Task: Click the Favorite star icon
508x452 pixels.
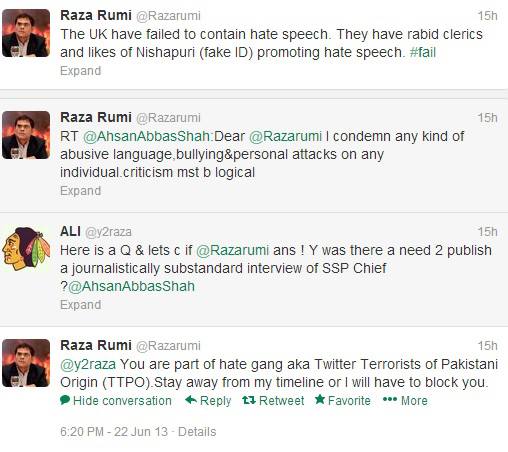Action: click(320, 399)
